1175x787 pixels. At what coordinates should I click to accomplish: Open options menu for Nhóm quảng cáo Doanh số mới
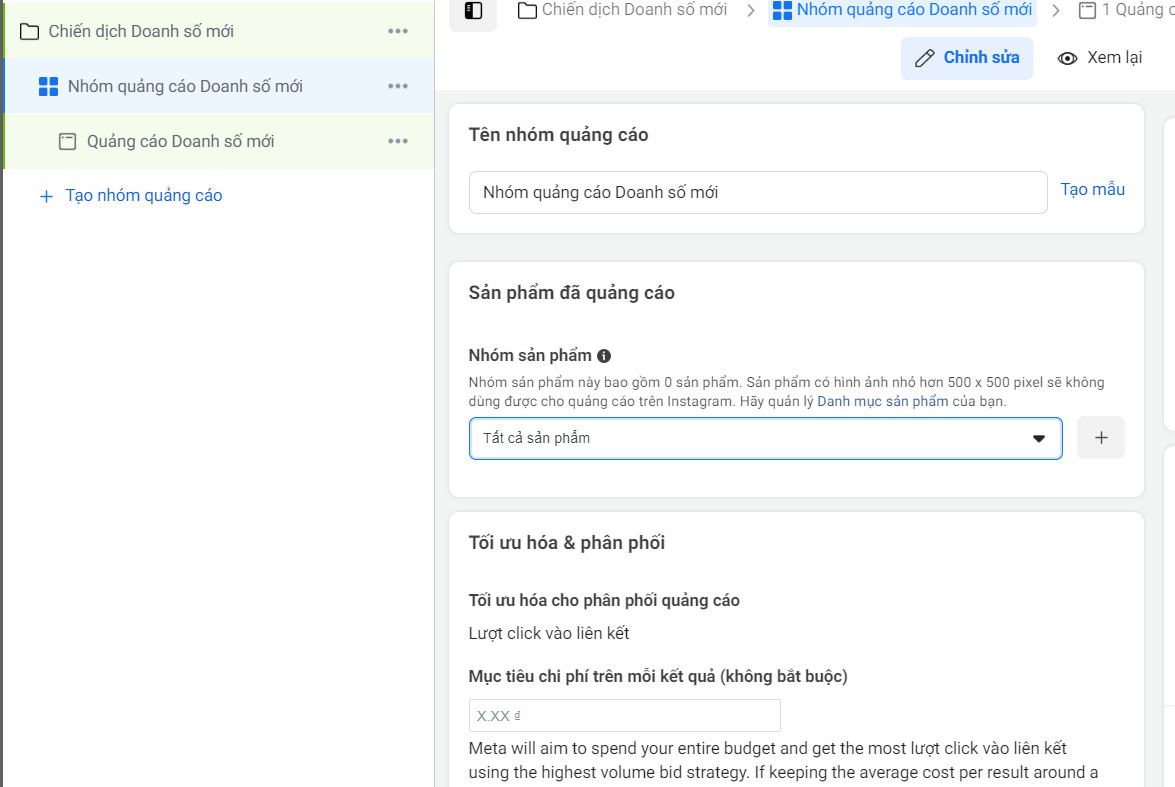[398, 86]
